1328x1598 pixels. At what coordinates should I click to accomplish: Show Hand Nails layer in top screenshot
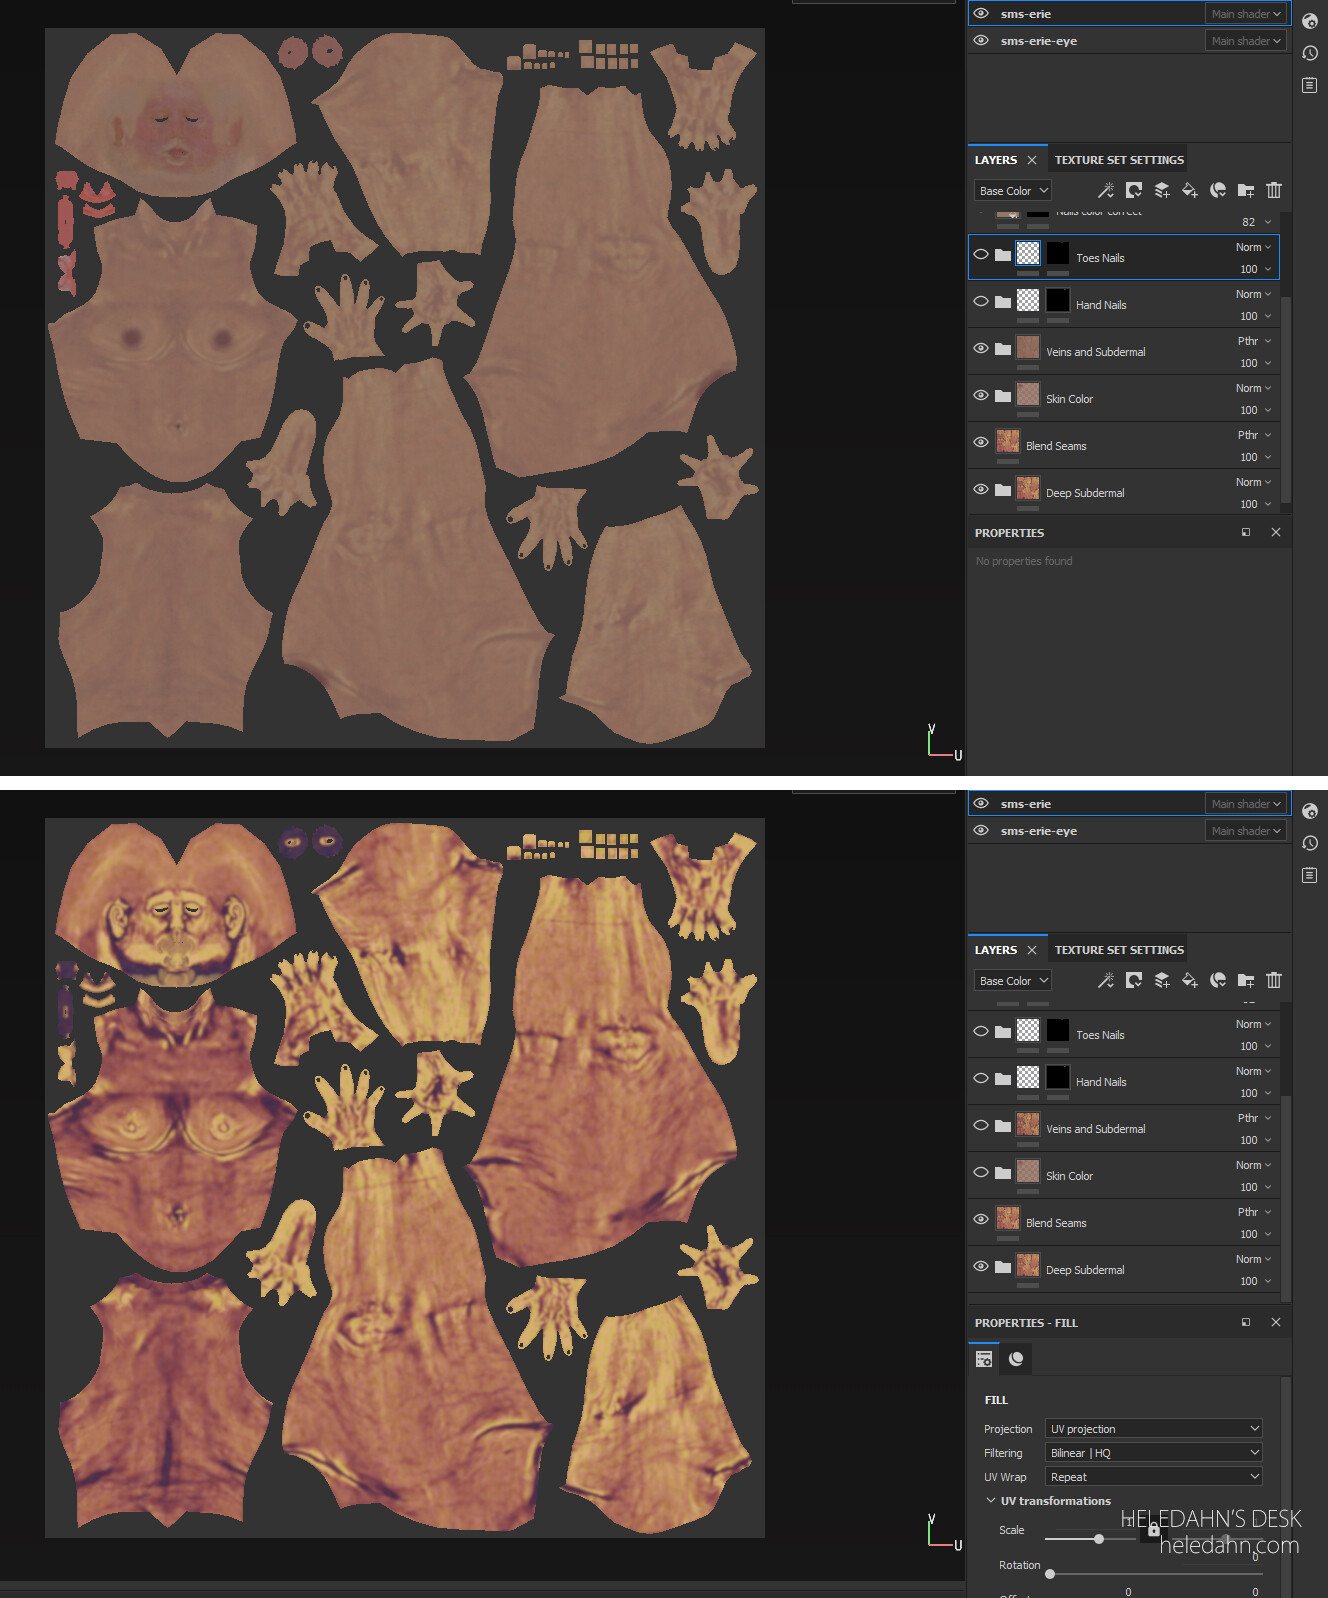click(x=981, y=301)
